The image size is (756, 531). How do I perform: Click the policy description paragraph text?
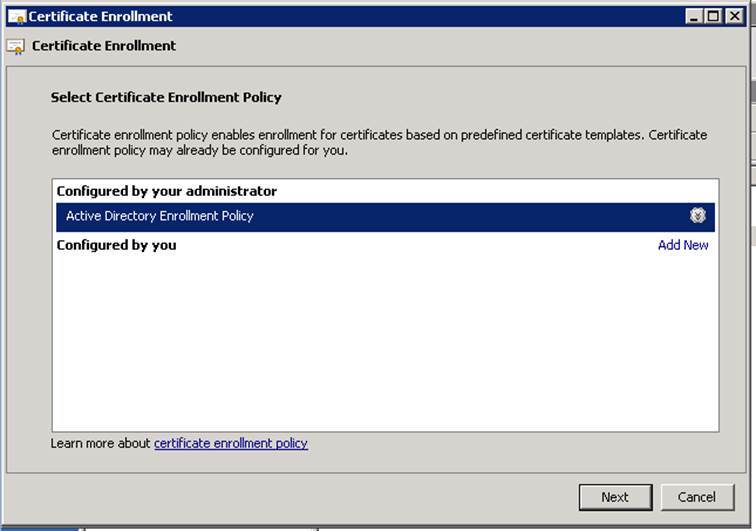378,142
